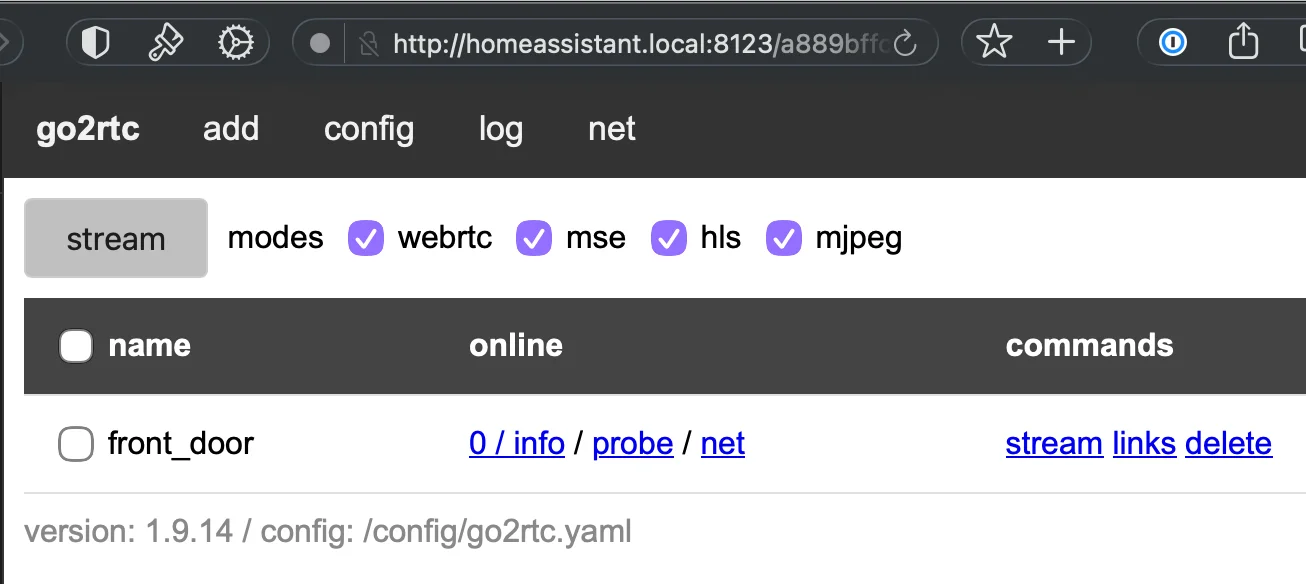Open the add menu item
The width and height of the screenshot is (1306, 584).
(231, 129)
